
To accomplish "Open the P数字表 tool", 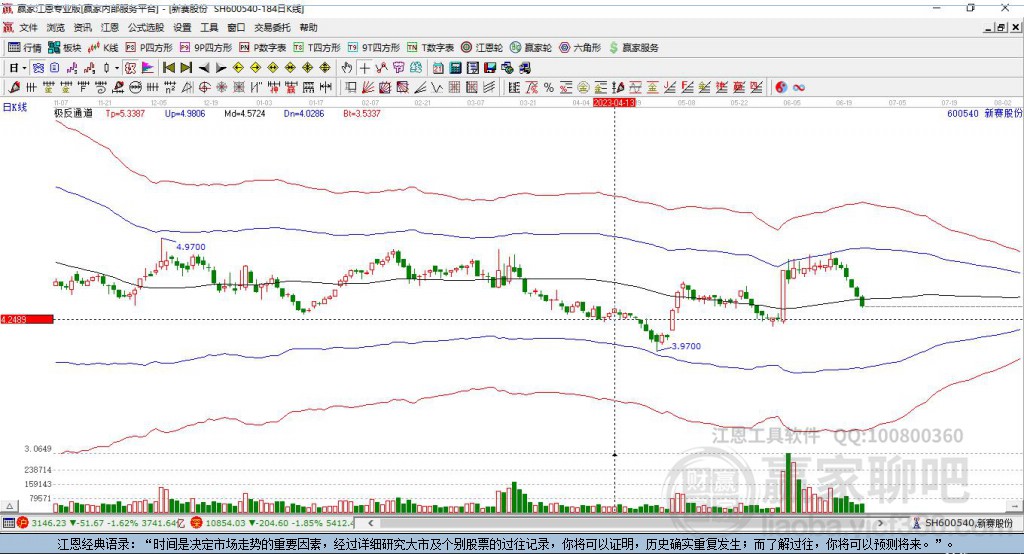I will 263,48.
